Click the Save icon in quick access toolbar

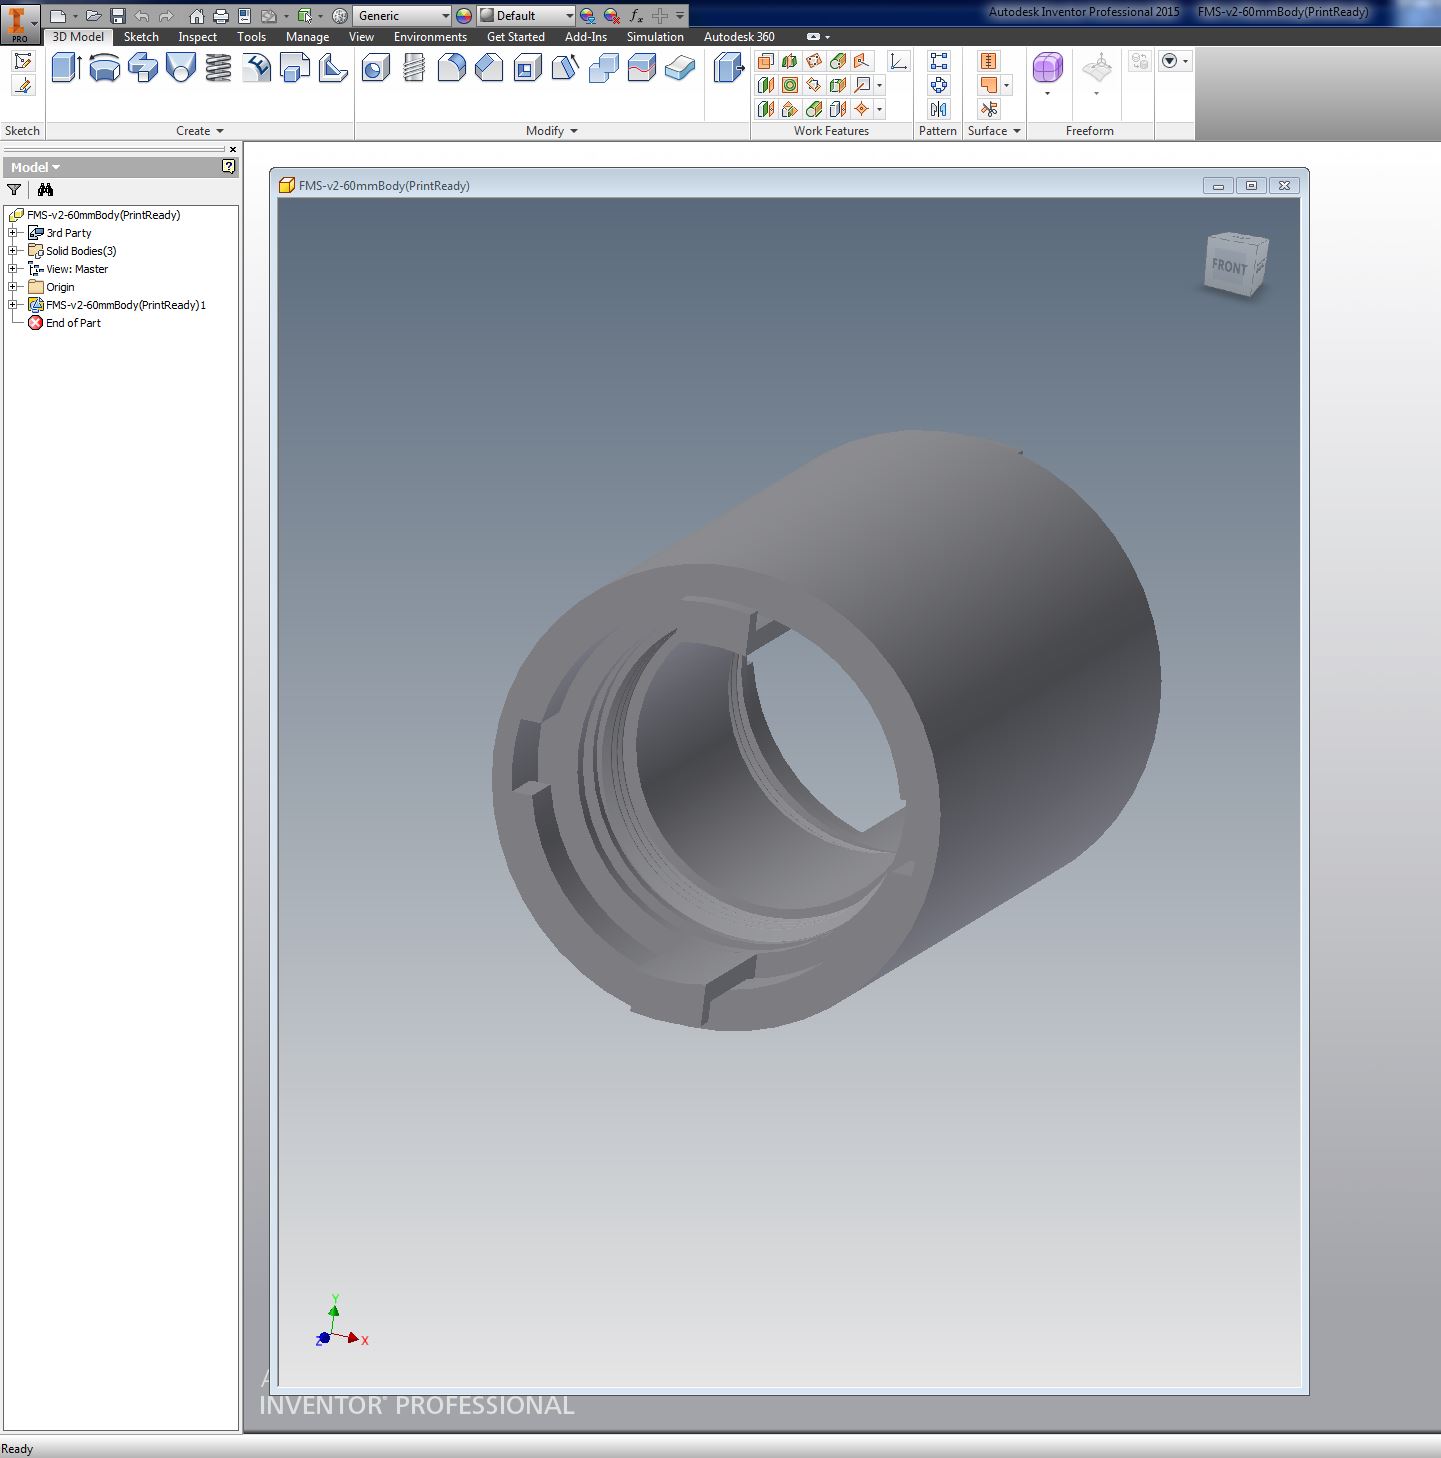[x=117, y=16]
